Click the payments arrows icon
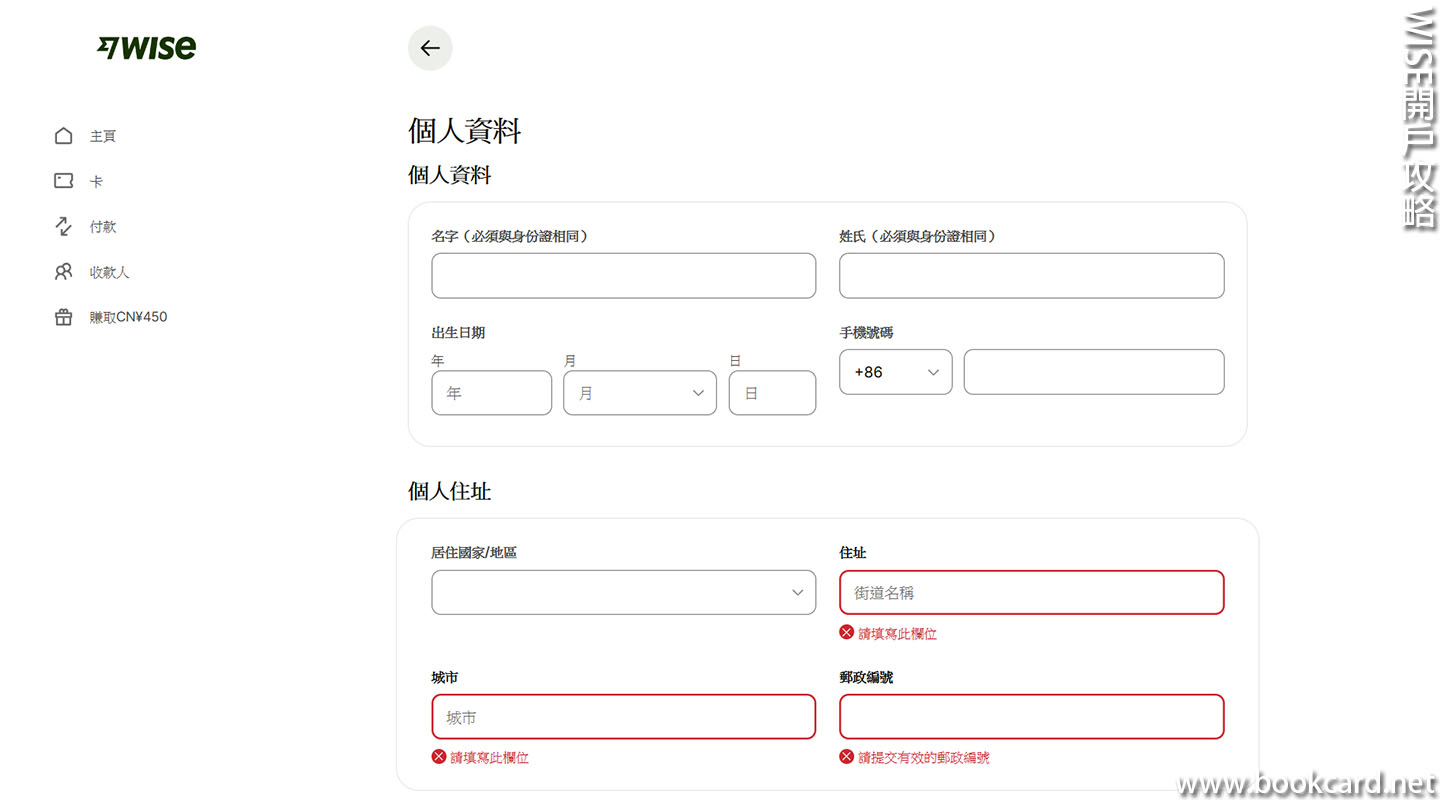Screen dimensions: 1440x800 tap(64, 227)
